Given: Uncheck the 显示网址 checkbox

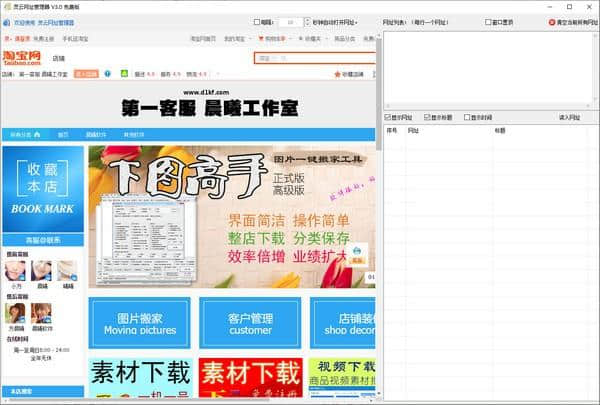Looking at the screenshot, I should click(389, 116).
